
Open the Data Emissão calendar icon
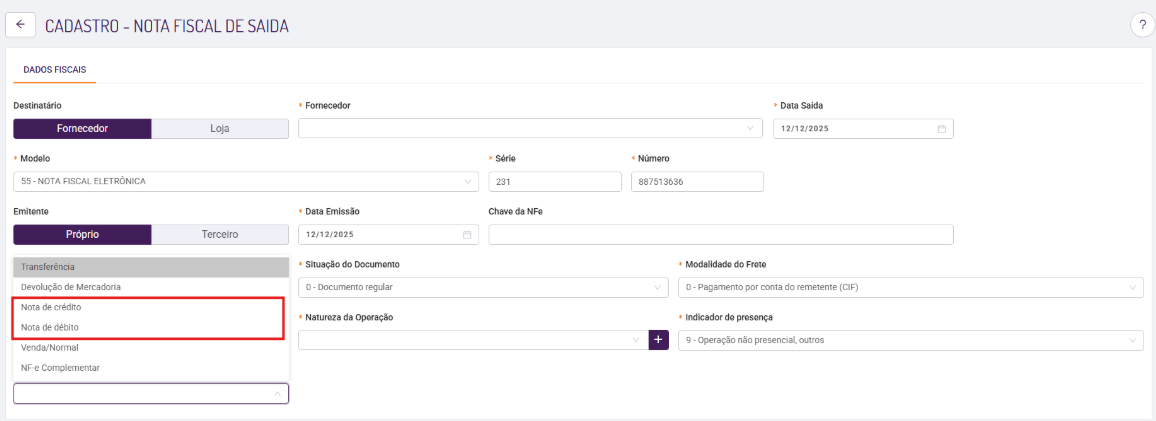(x=466, y=235)
